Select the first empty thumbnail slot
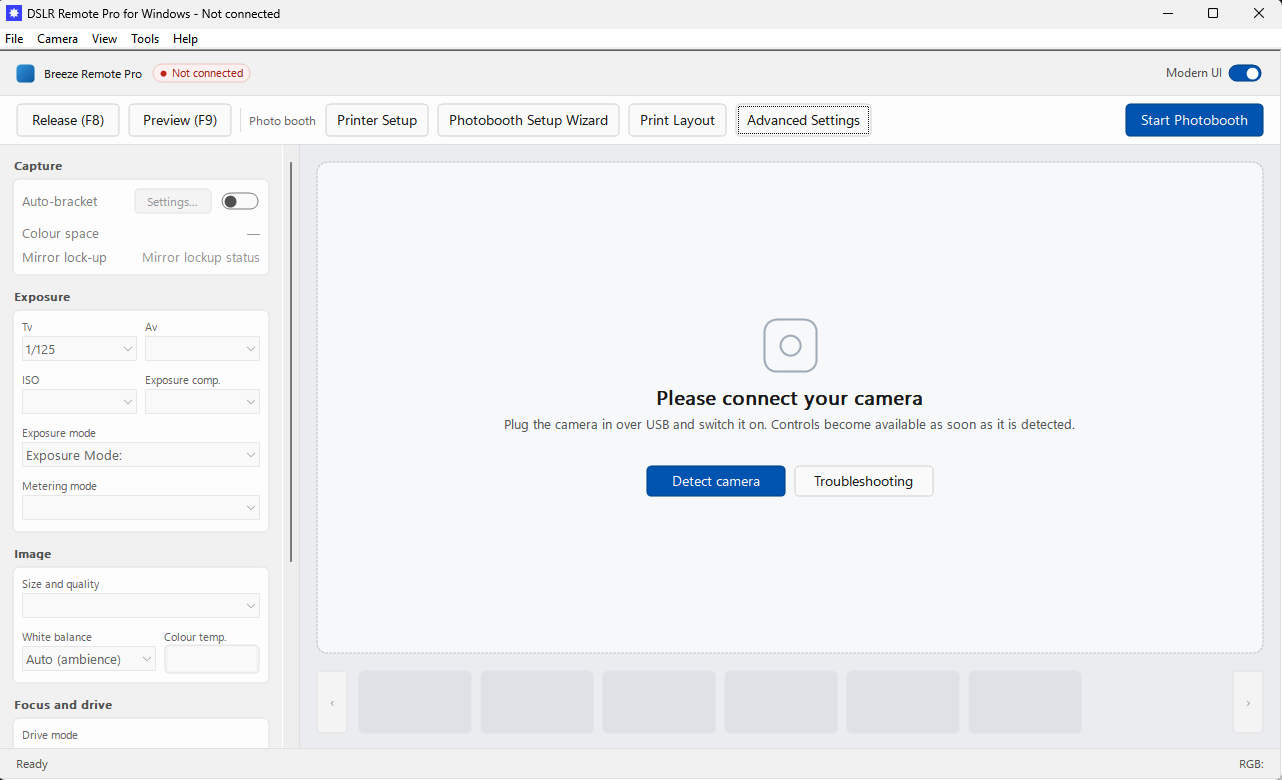This screenshot has height=780, width=1282. coord(415,702)
